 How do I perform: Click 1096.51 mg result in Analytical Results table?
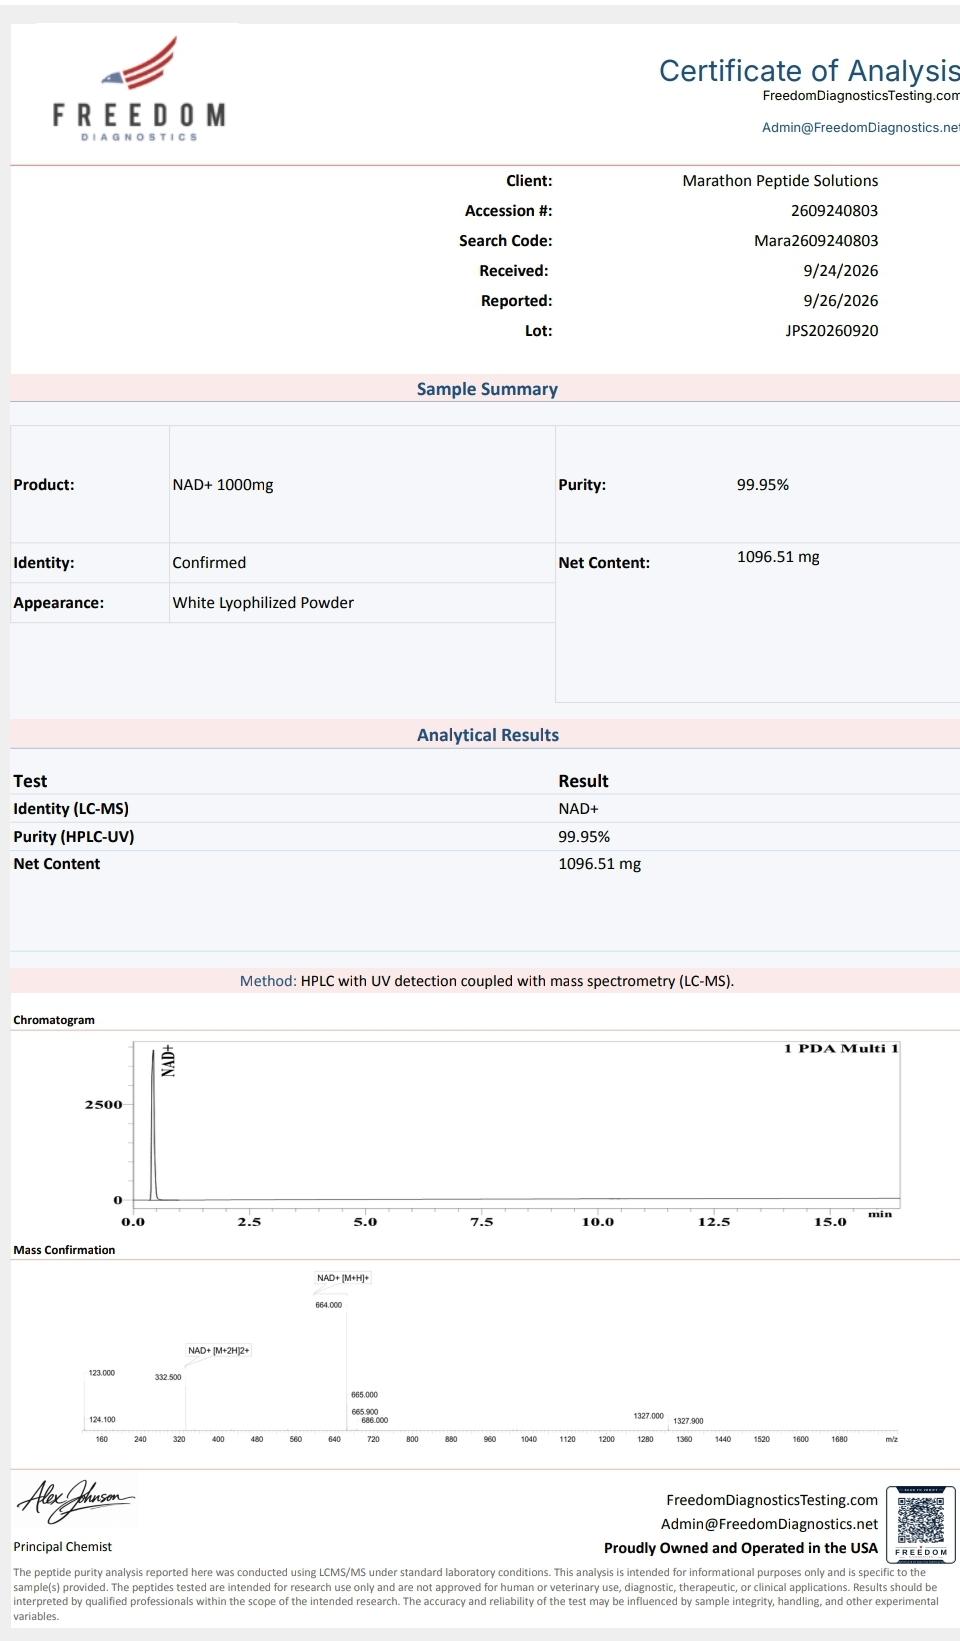point(599,864)
